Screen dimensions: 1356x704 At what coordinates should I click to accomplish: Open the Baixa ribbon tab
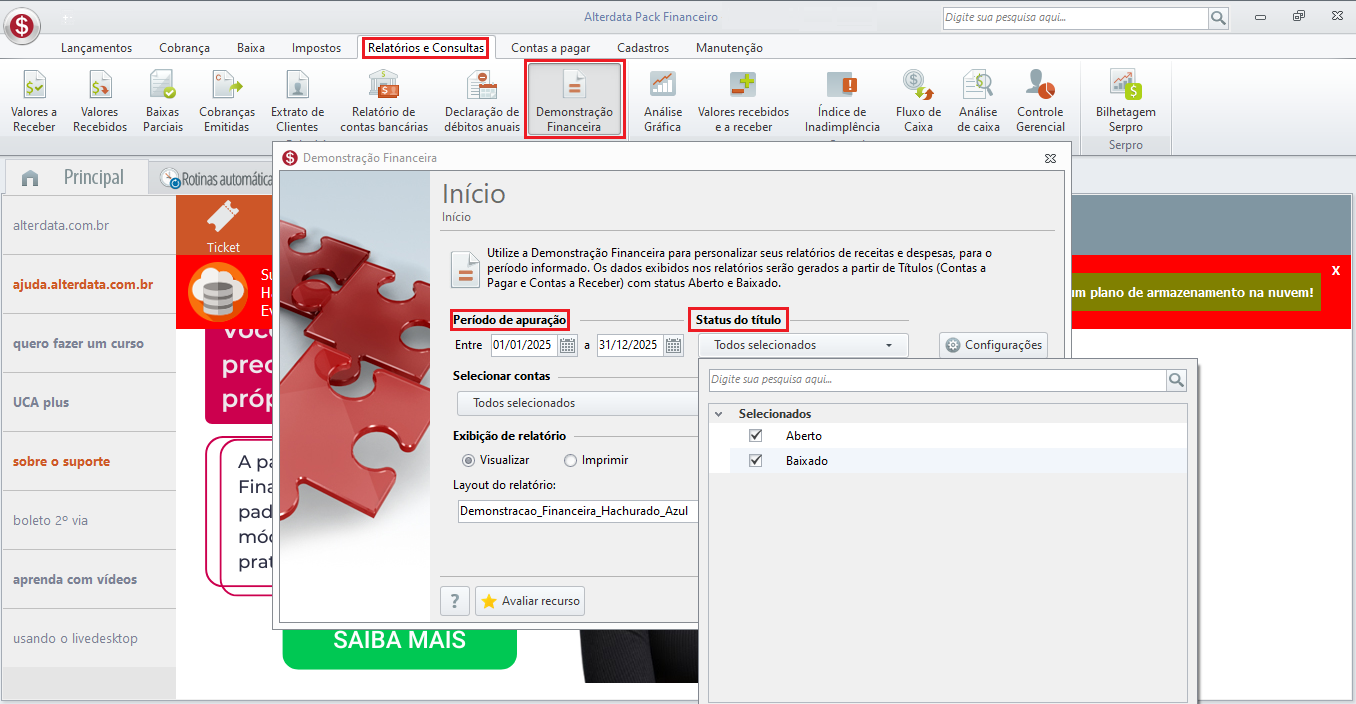tap(251, 48)
